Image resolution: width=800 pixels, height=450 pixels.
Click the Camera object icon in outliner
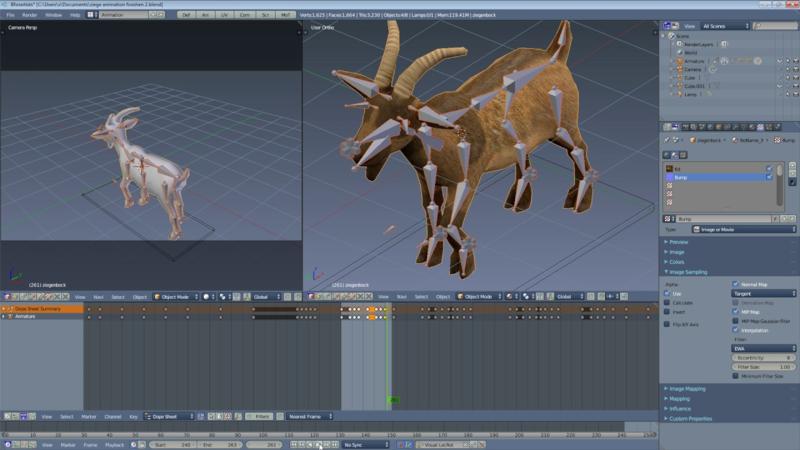coord(678,70)
